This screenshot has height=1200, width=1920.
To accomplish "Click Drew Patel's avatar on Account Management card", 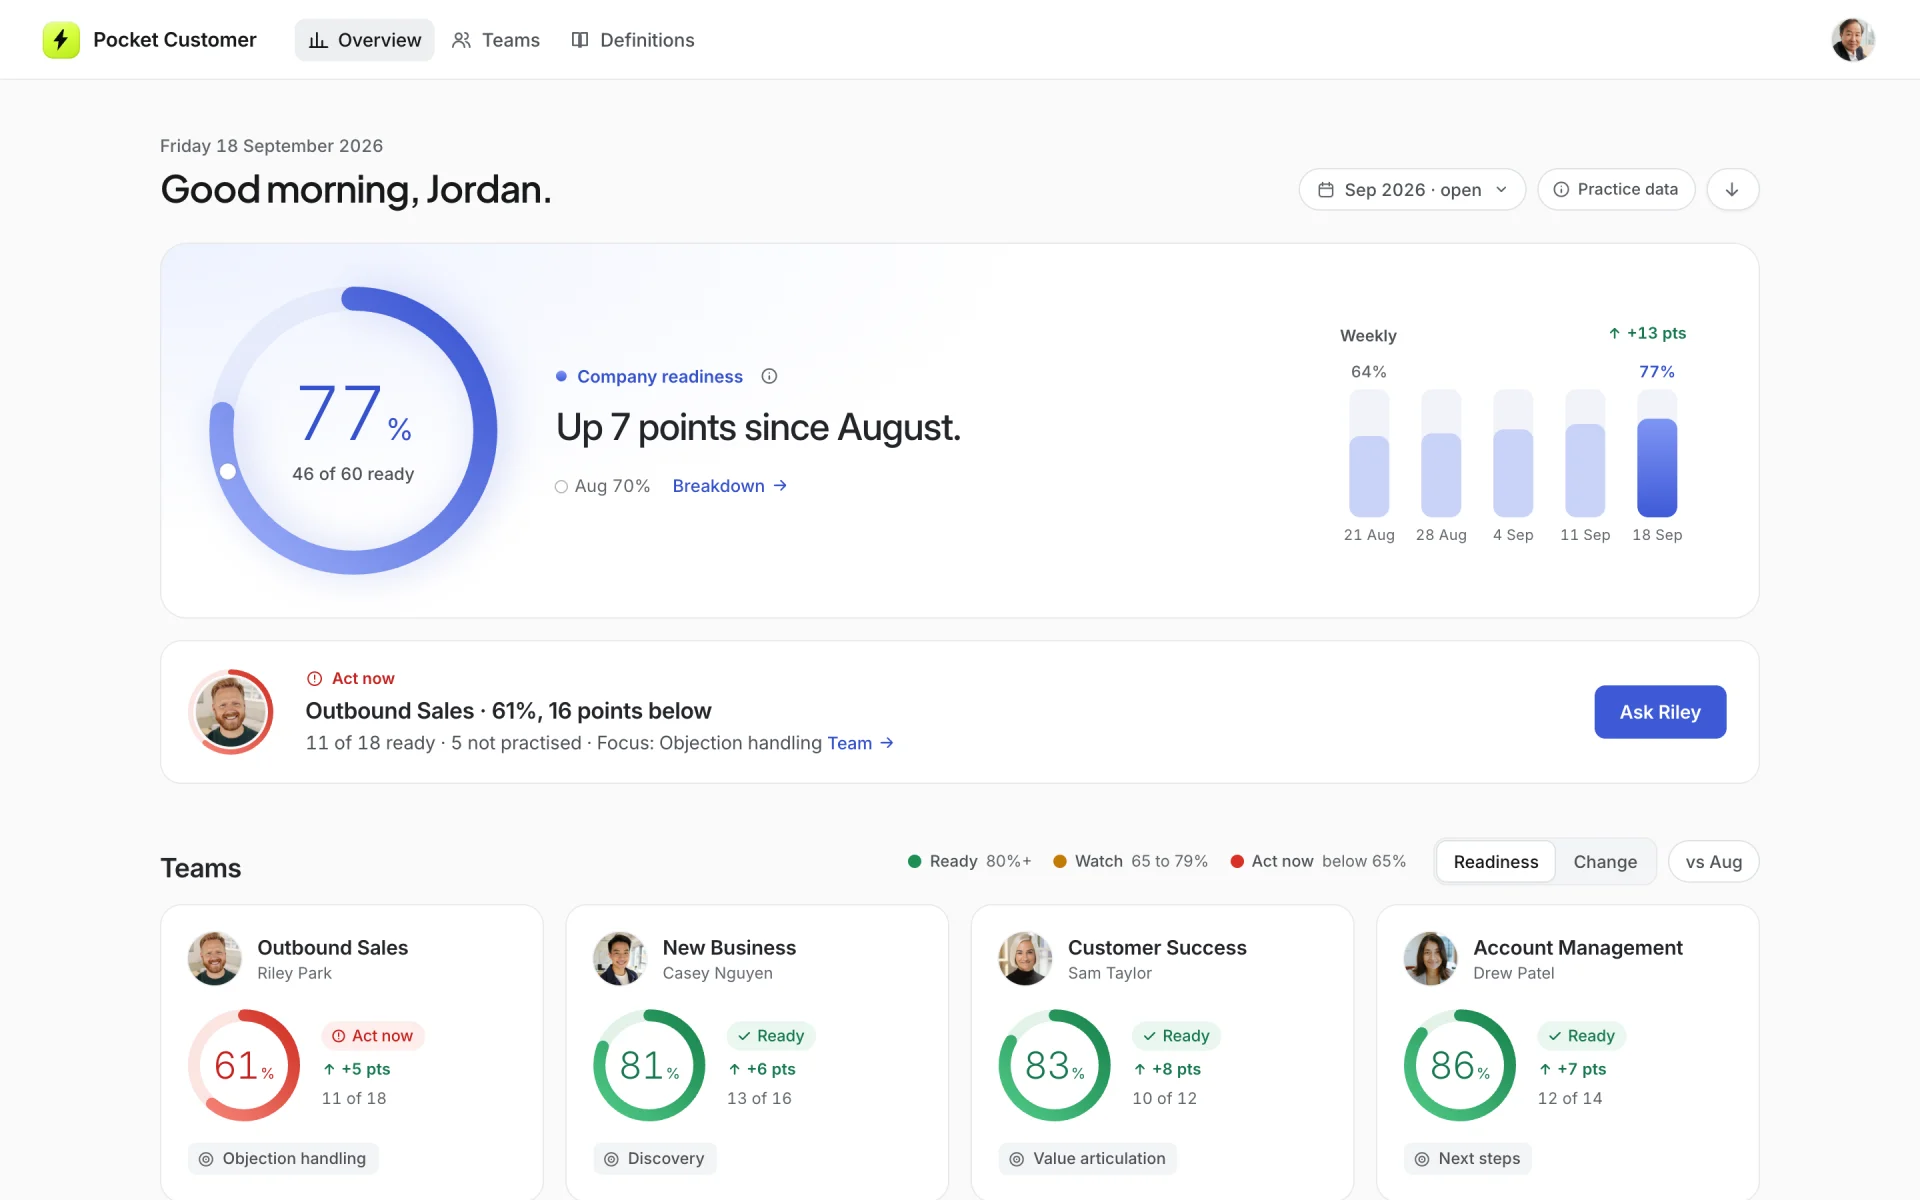I will 1430,958.
